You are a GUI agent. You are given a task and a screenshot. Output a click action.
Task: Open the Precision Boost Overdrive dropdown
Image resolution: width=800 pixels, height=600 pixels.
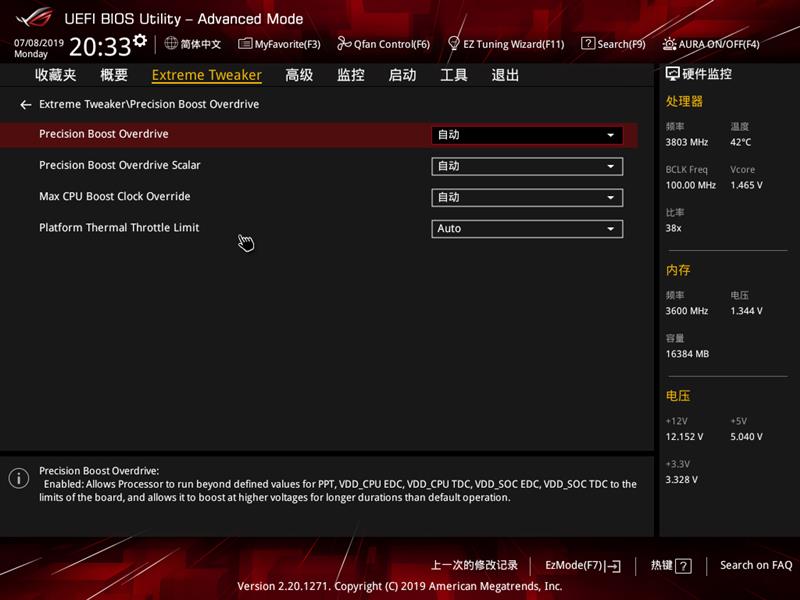[x=528, y=134]
